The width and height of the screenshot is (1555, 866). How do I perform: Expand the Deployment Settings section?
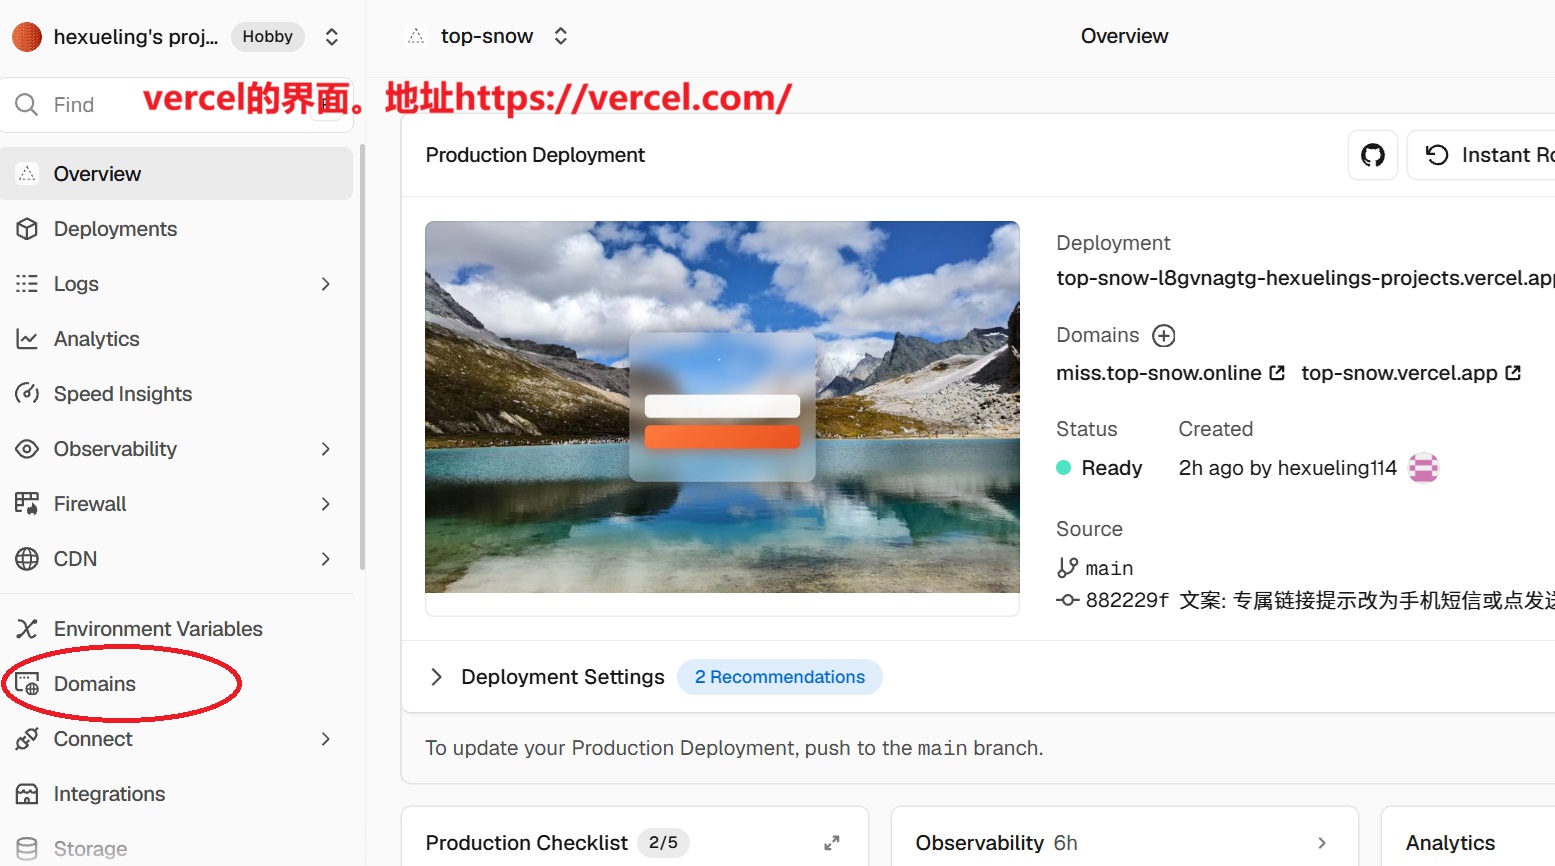tap(436, 677)
